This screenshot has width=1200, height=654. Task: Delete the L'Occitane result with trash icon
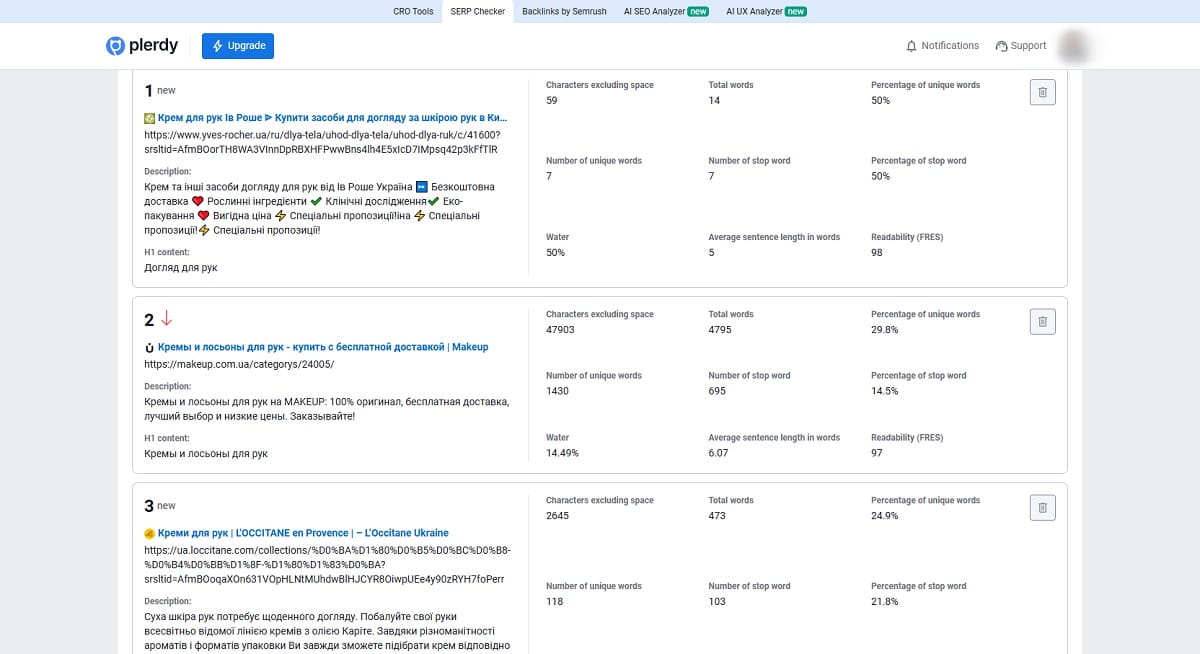click(1042, 507)
